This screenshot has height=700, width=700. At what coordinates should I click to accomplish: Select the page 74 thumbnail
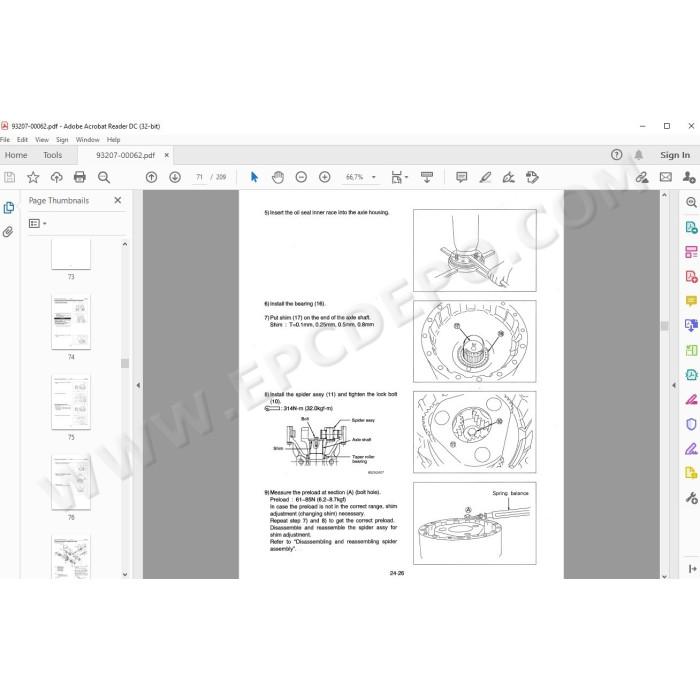71,322
